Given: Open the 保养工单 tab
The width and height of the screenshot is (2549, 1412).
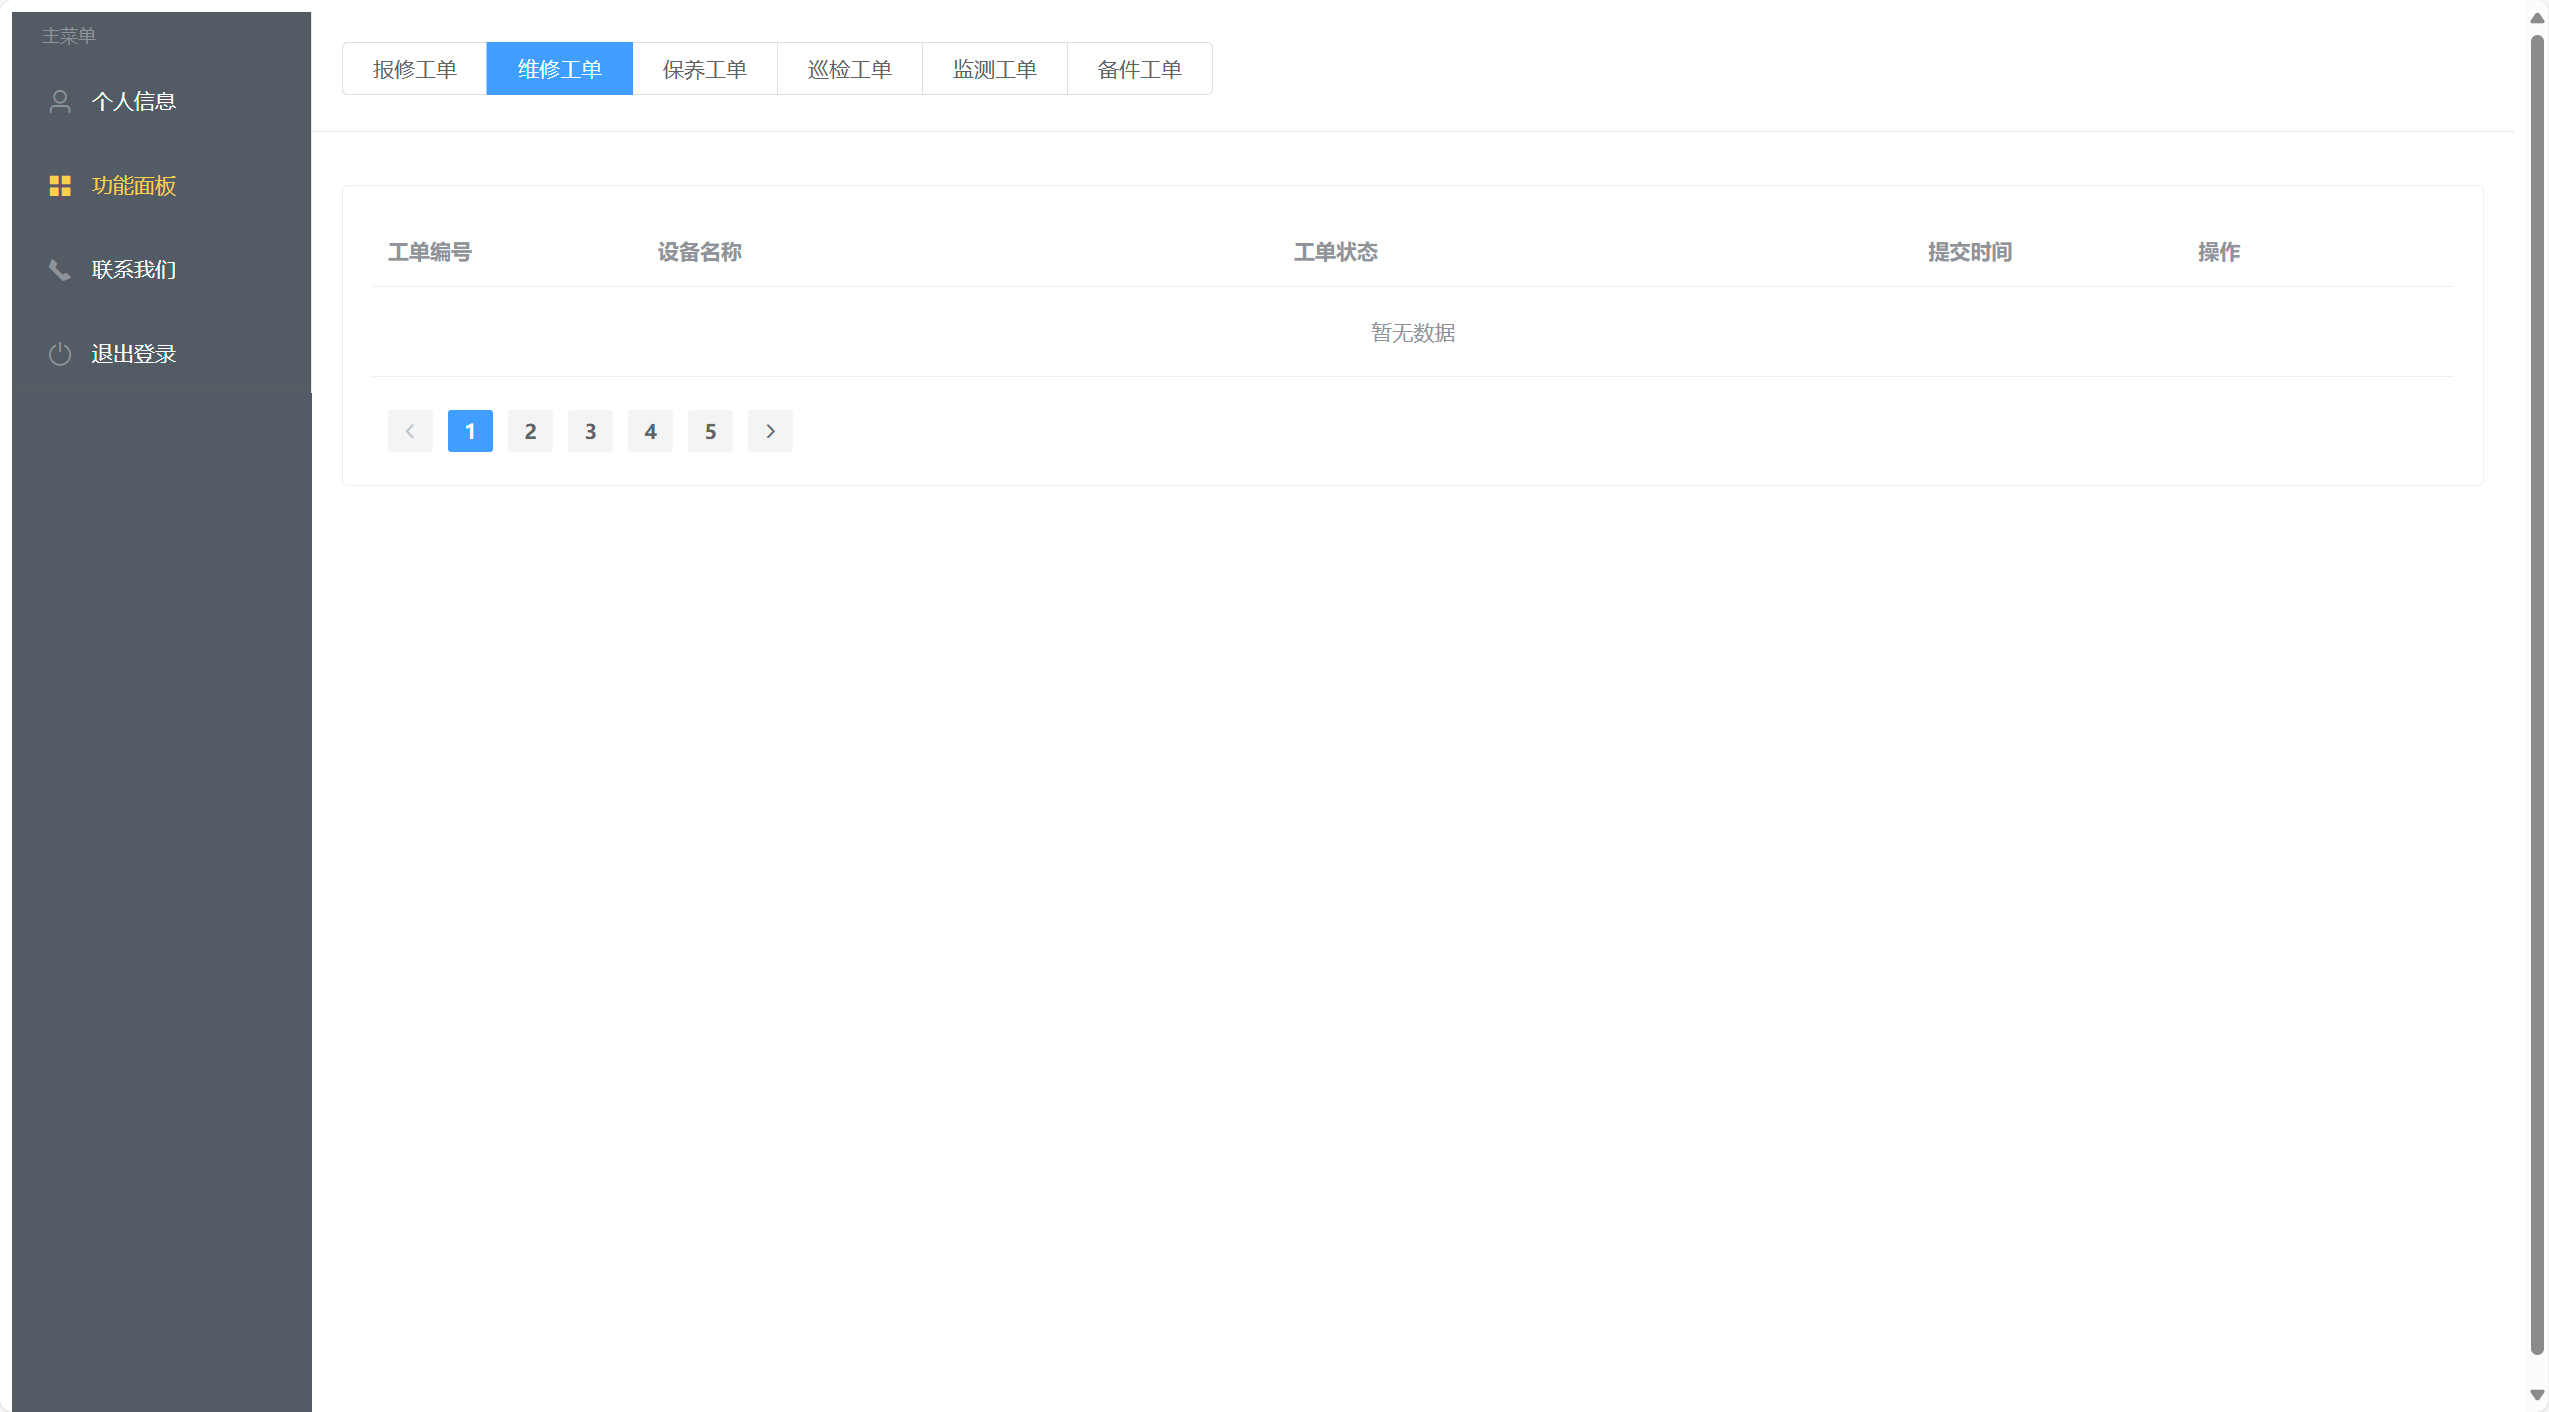Looking at the screenshot, I should [x=704, y=69].
